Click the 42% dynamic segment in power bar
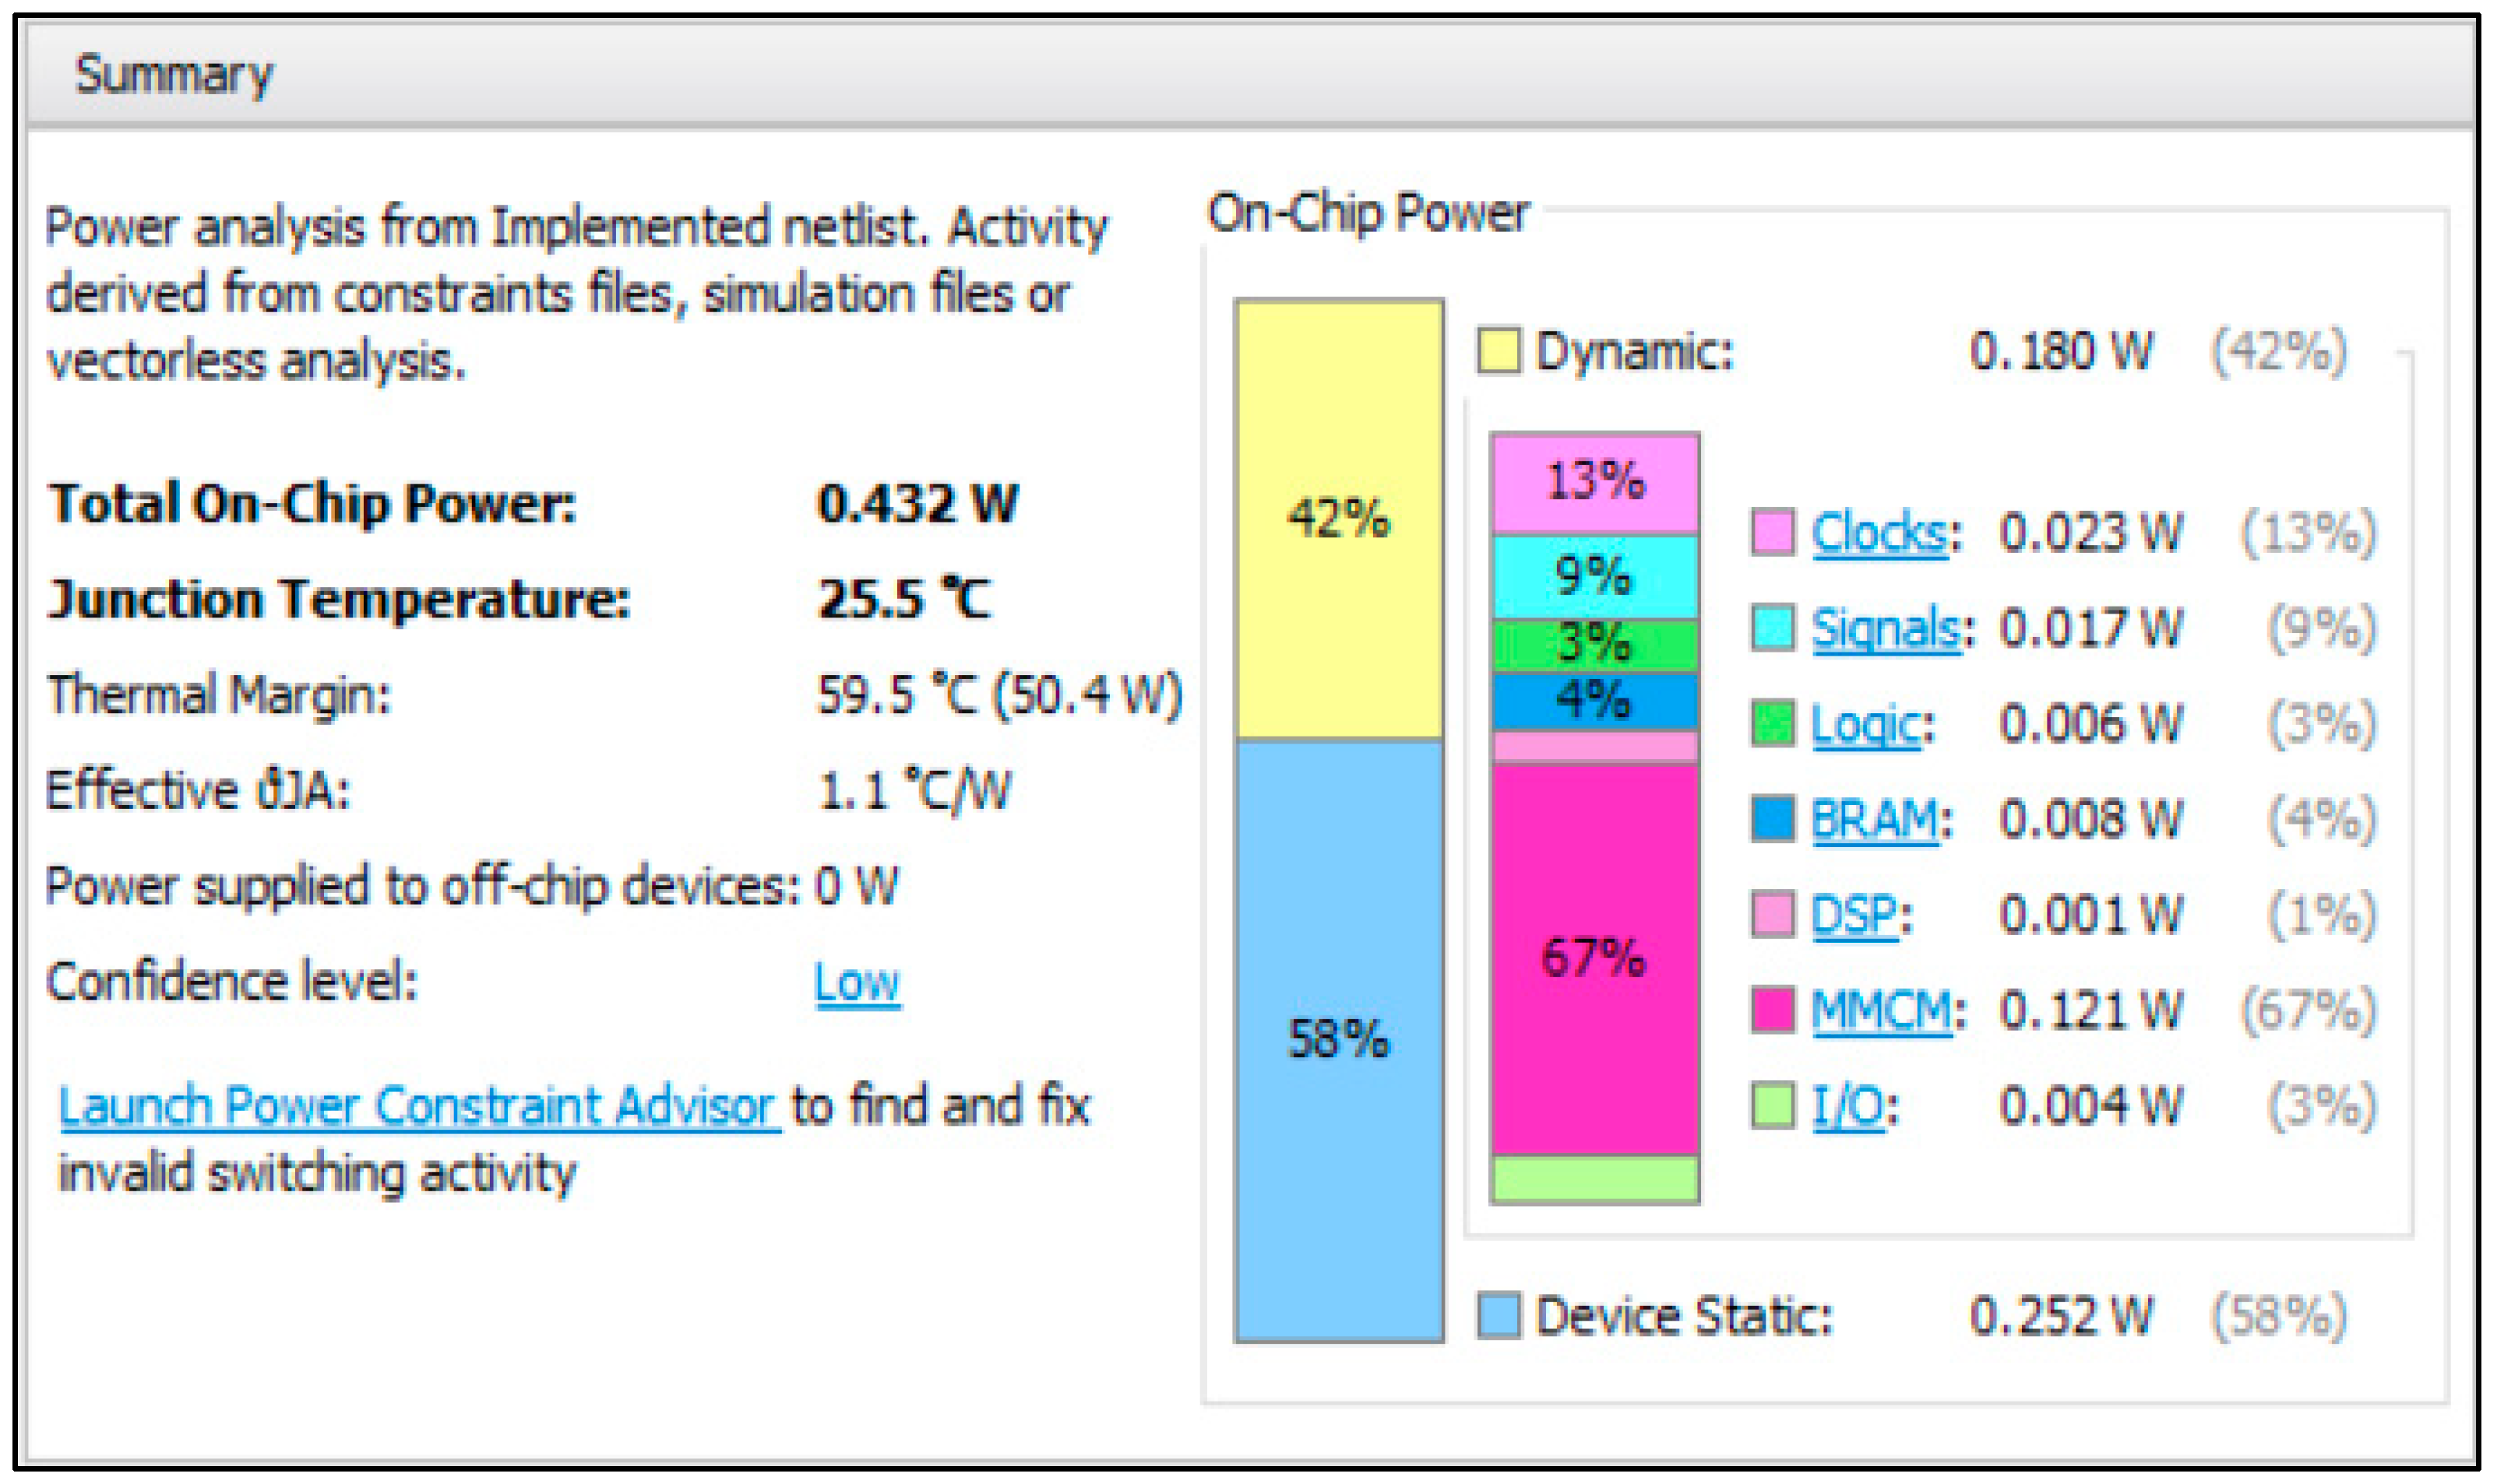The height and width of the screenshot is (1484, 2497). (x=1338, y=518)
